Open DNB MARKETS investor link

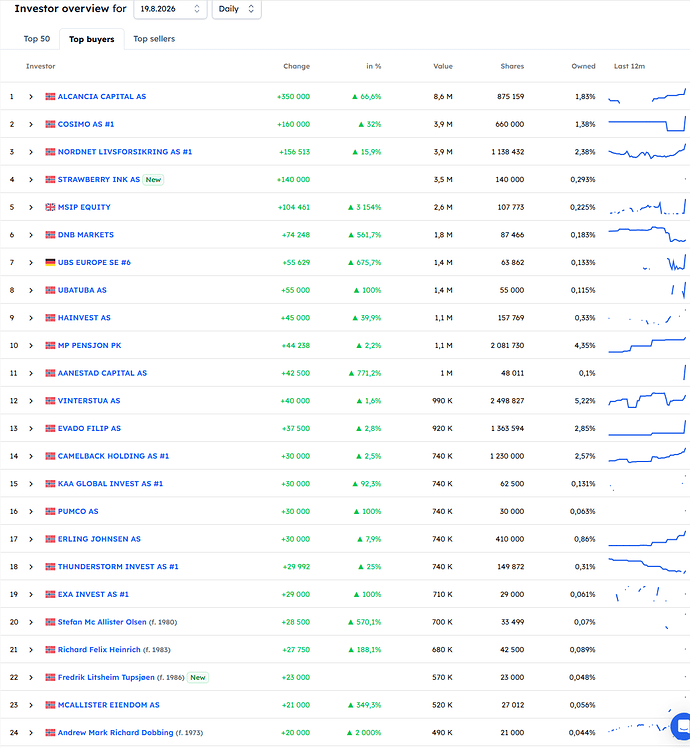click(x=86, y=235)
